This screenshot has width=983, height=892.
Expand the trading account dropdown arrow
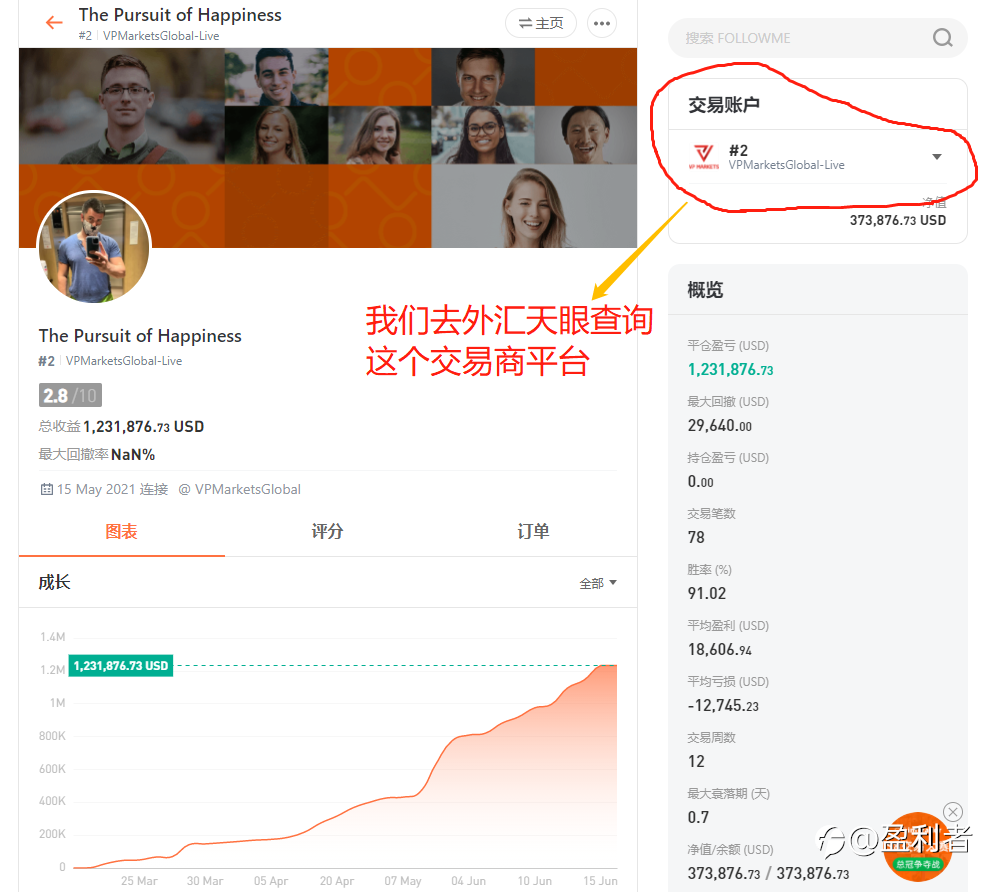point(937,157)
